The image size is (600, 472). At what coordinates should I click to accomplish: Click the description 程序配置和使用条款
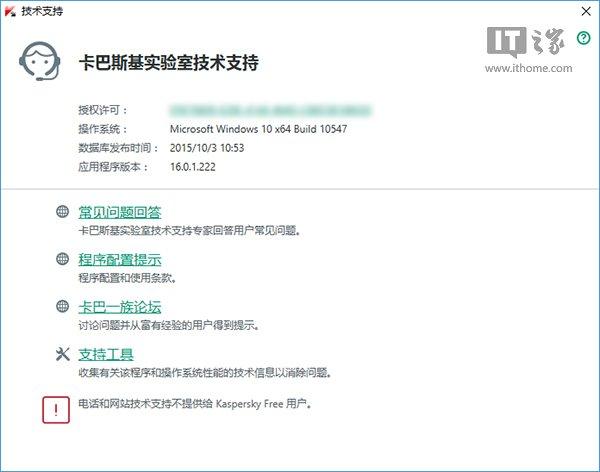[x=127, y=278]
